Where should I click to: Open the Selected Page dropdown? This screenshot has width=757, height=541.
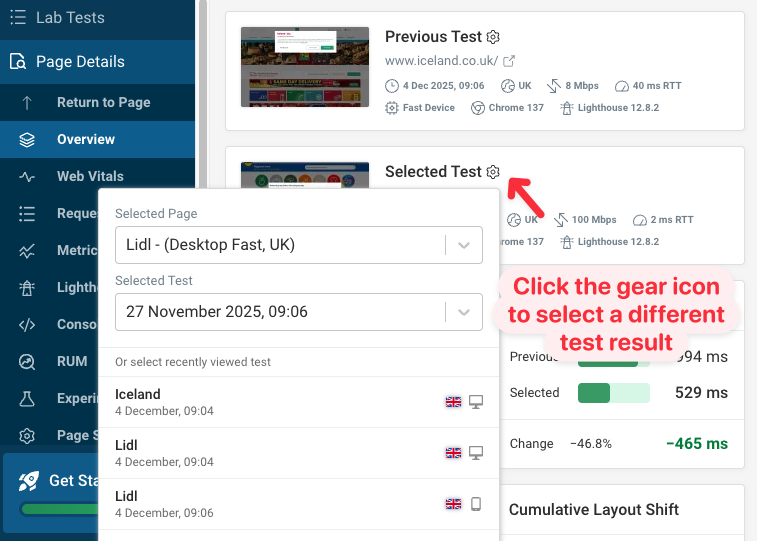pos(299,245)
